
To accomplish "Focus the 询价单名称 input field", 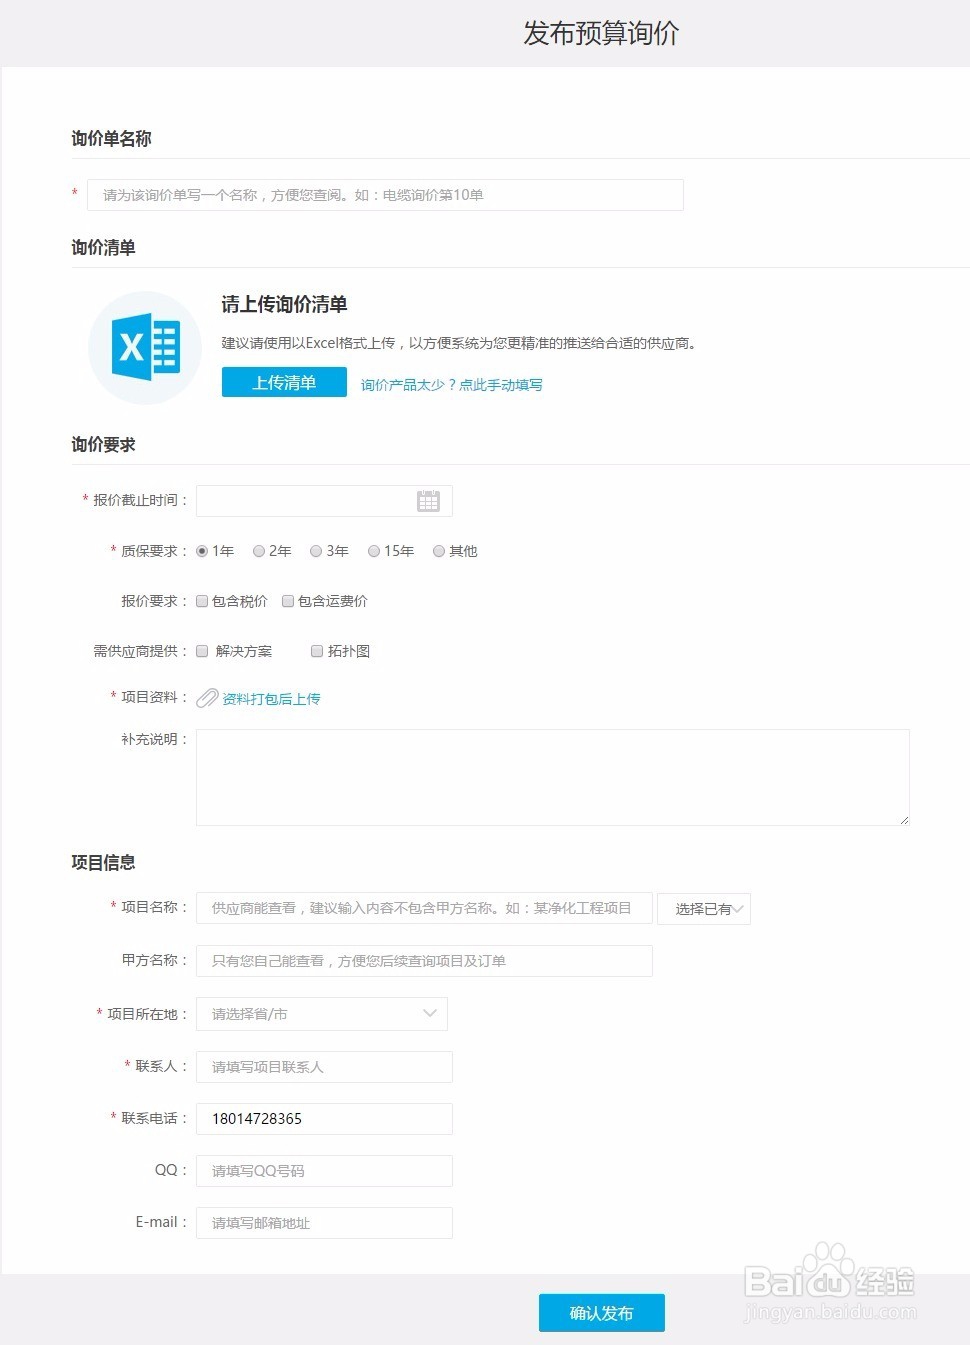I will (x=385, y=195).
